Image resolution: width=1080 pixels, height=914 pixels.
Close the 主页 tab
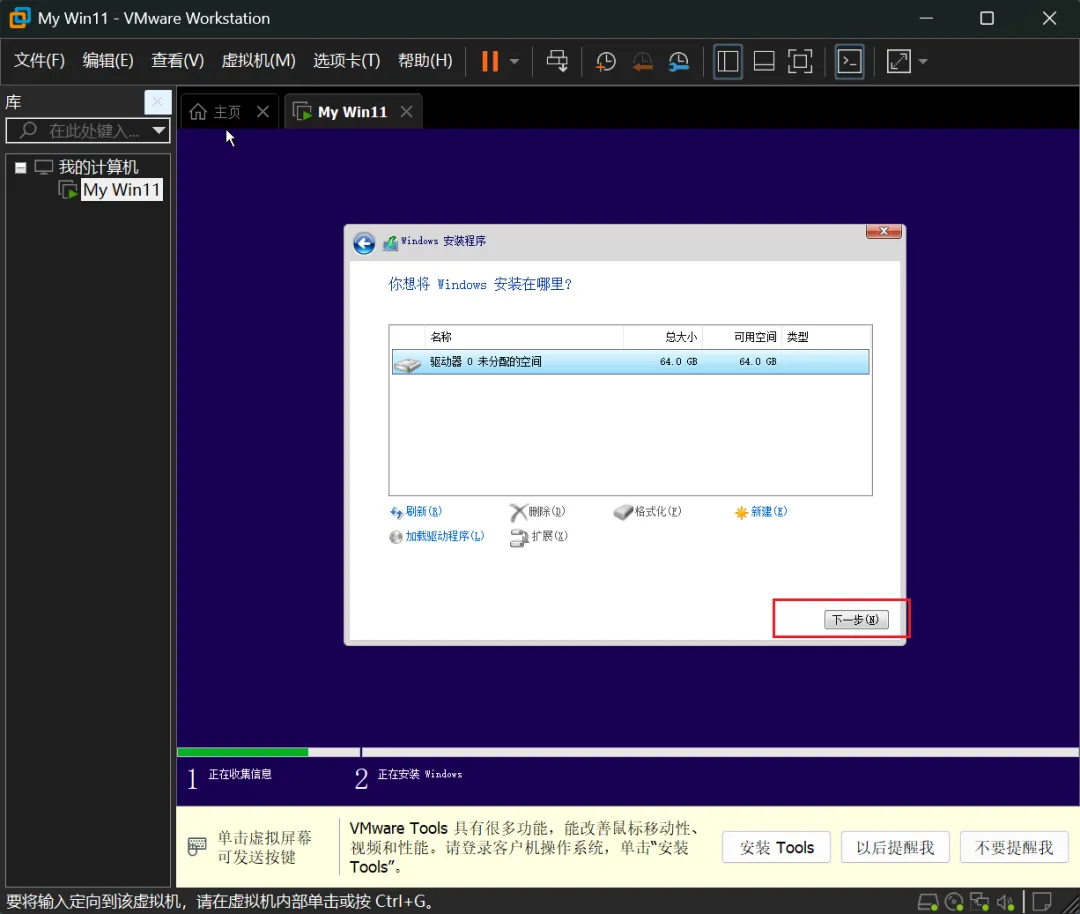263,112
